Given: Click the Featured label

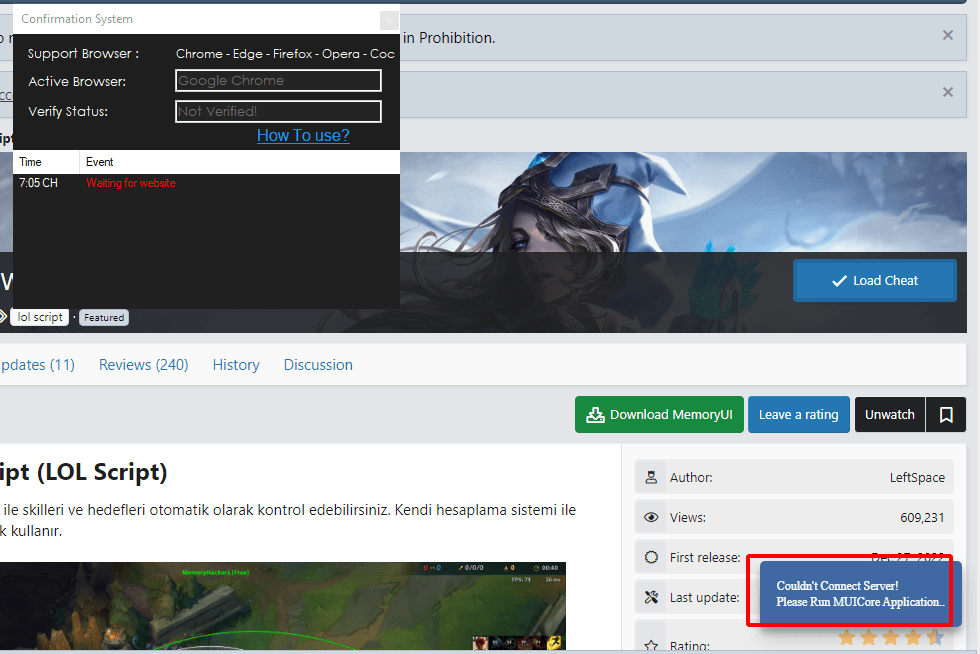Looking at the screenshot, I should (x=104, y=318).
